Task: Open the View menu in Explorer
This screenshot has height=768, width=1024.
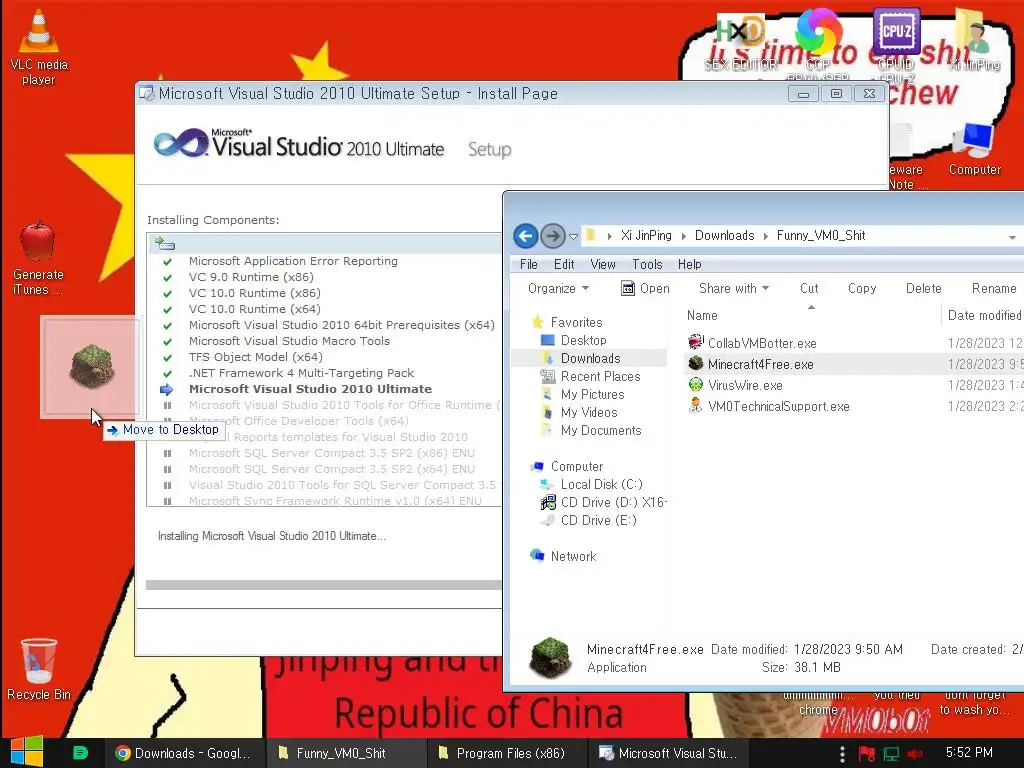Action: pos(603,264)
